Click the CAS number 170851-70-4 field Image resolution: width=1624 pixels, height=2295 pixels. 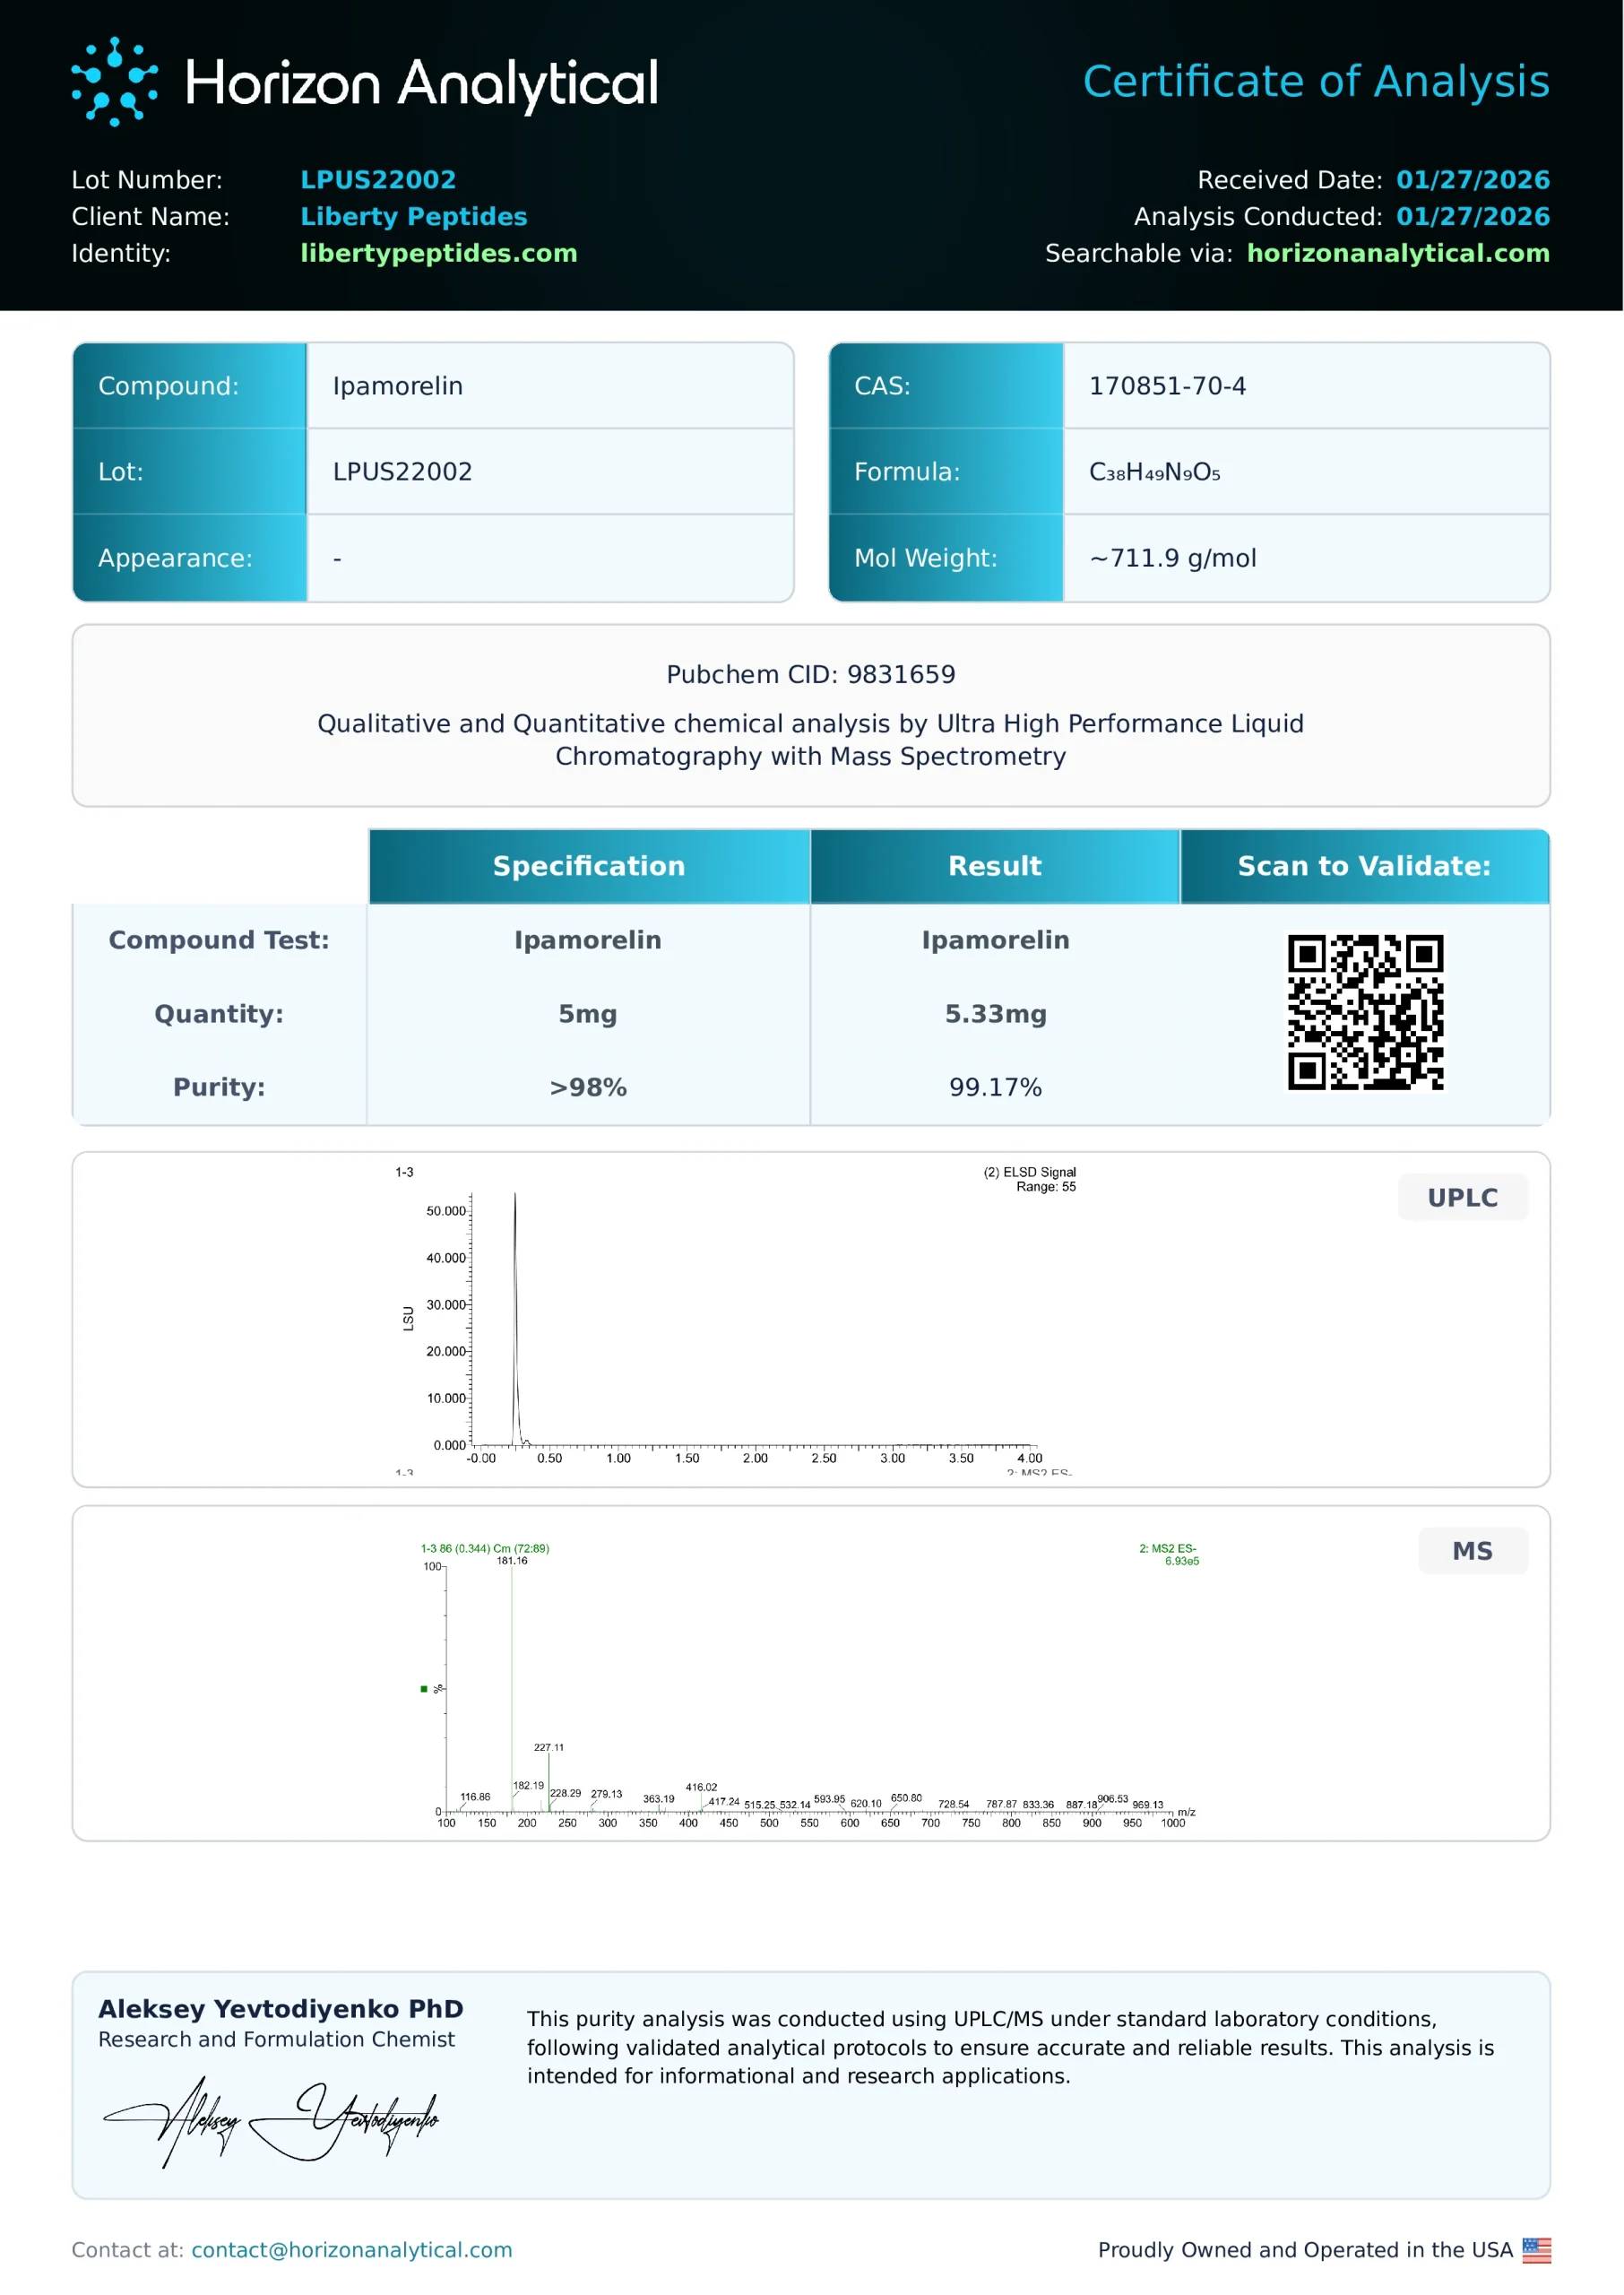(x=1167, y=386)
